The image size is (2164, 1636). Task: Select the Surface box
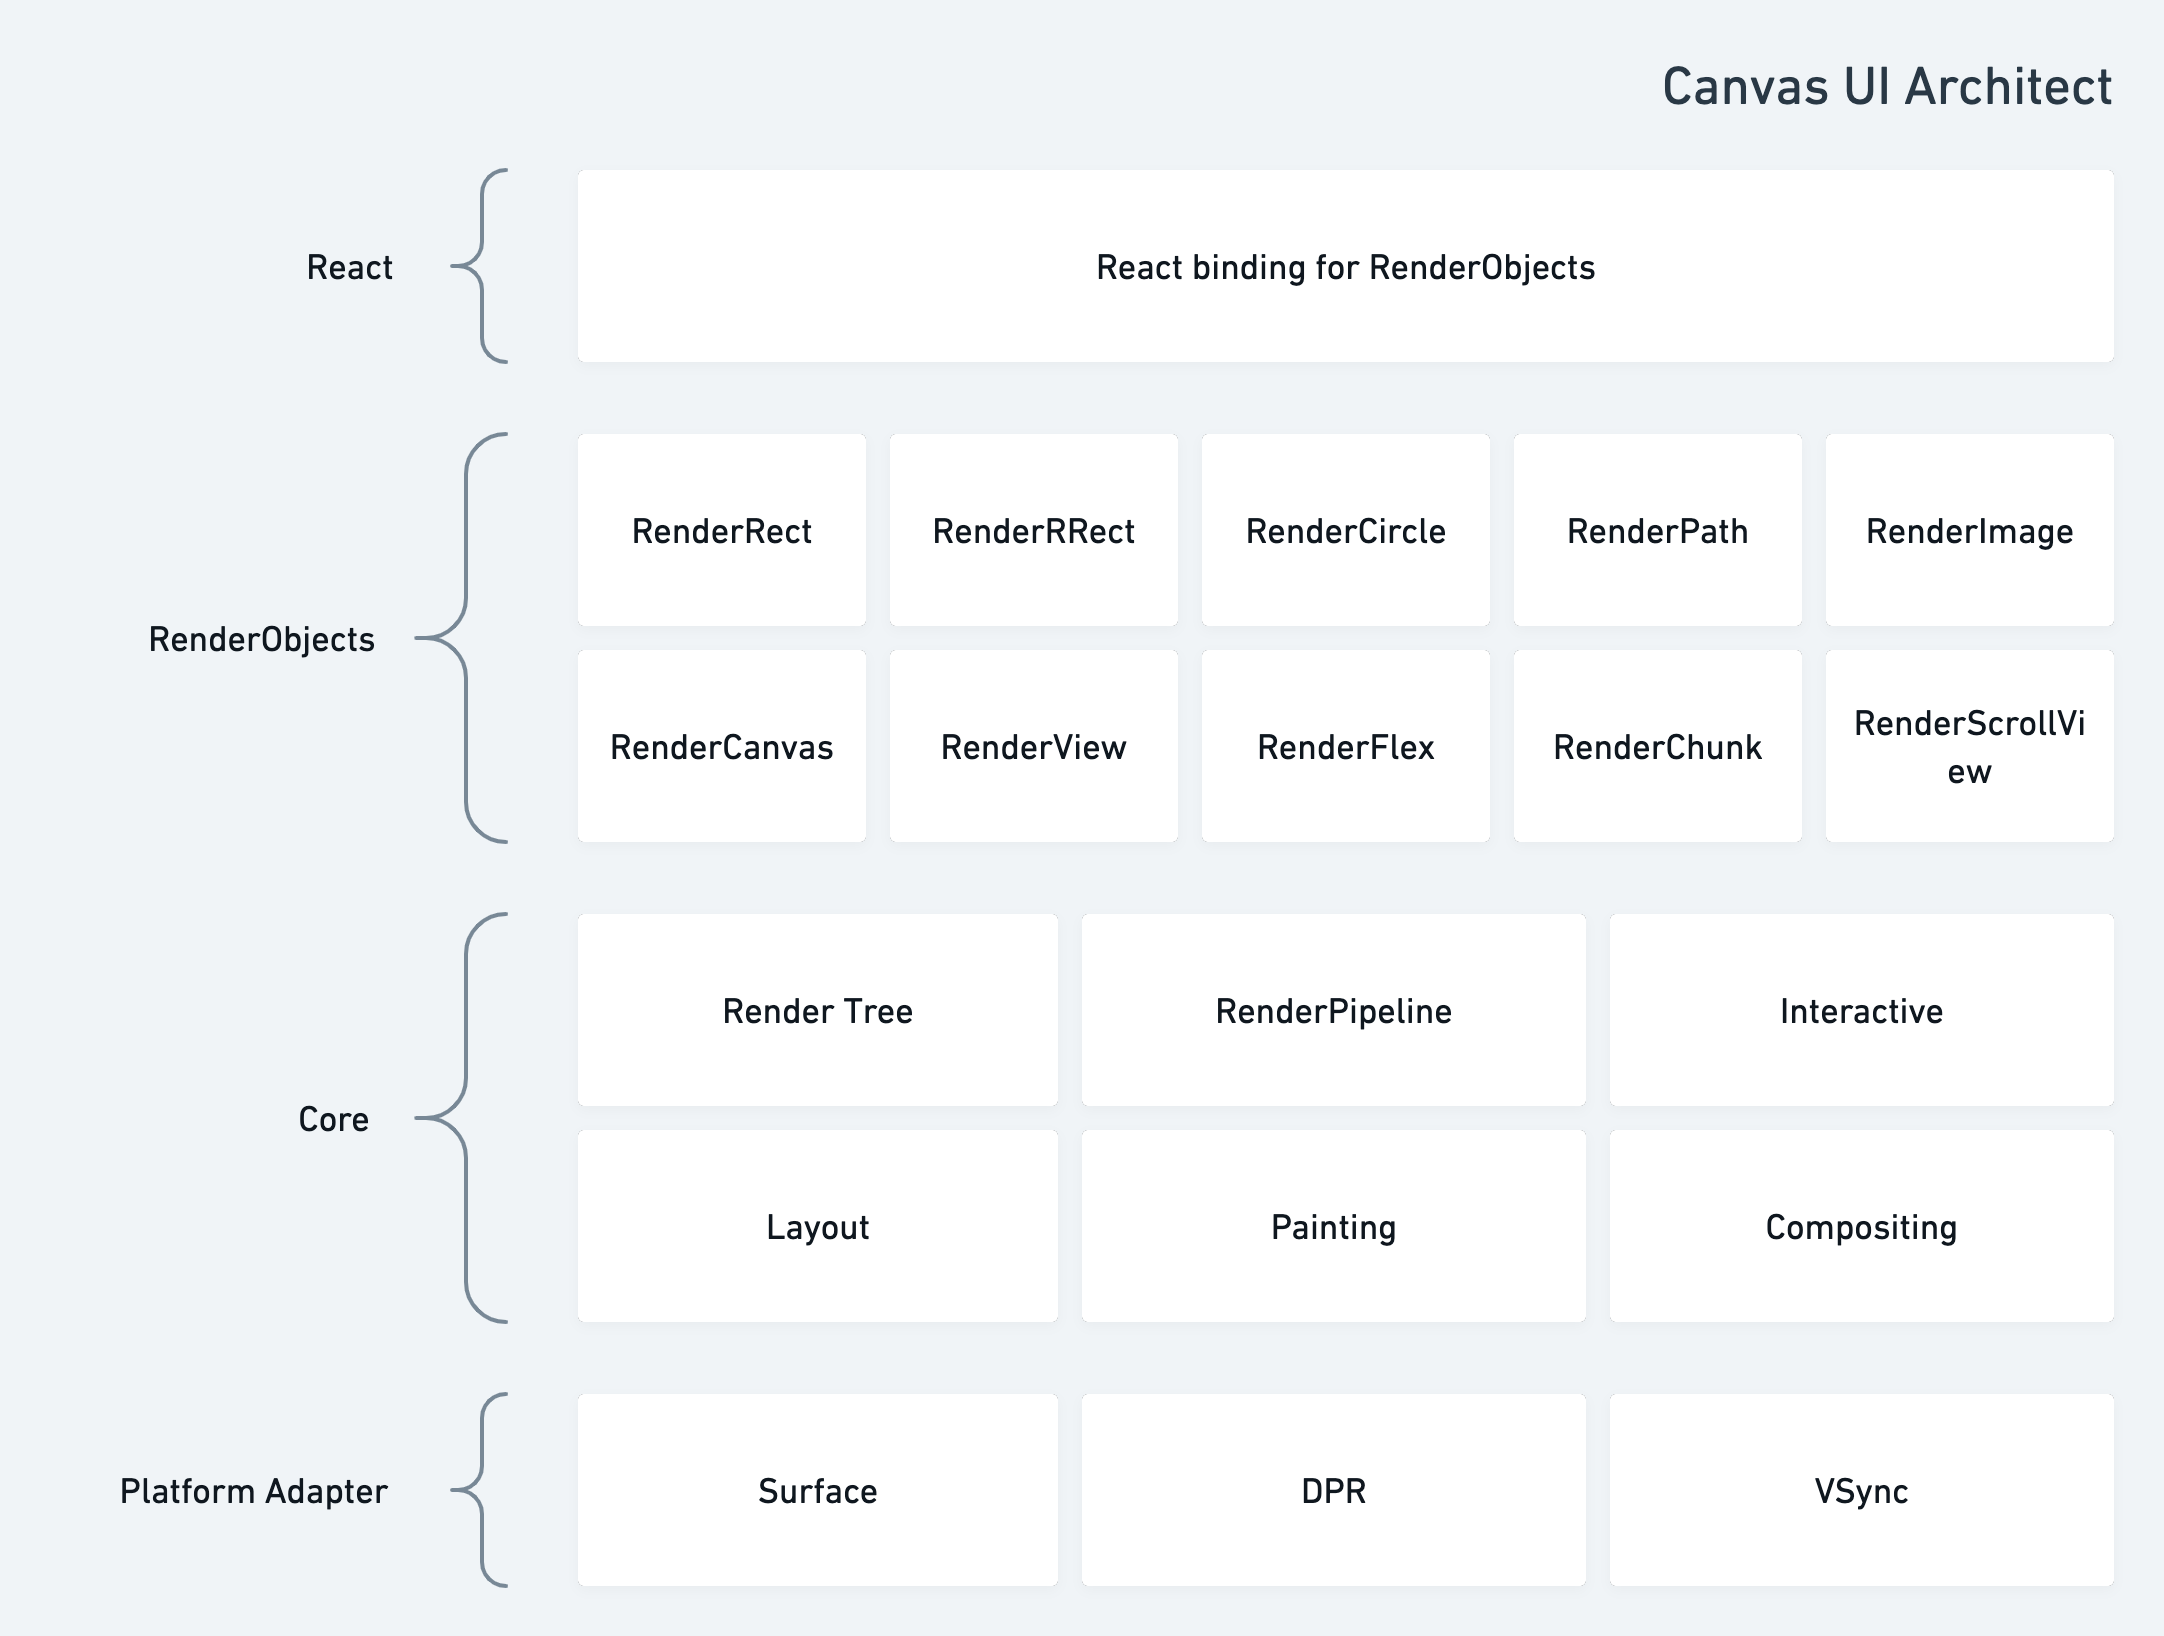817,1490
